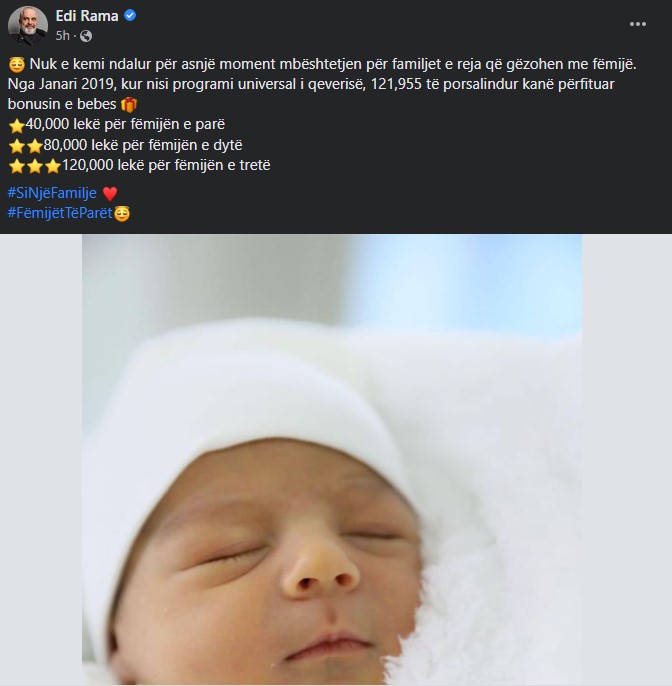Click the three stars before 120,000 lekë
The height and width of the screenshot is (686, 672).
pos(33,165)
